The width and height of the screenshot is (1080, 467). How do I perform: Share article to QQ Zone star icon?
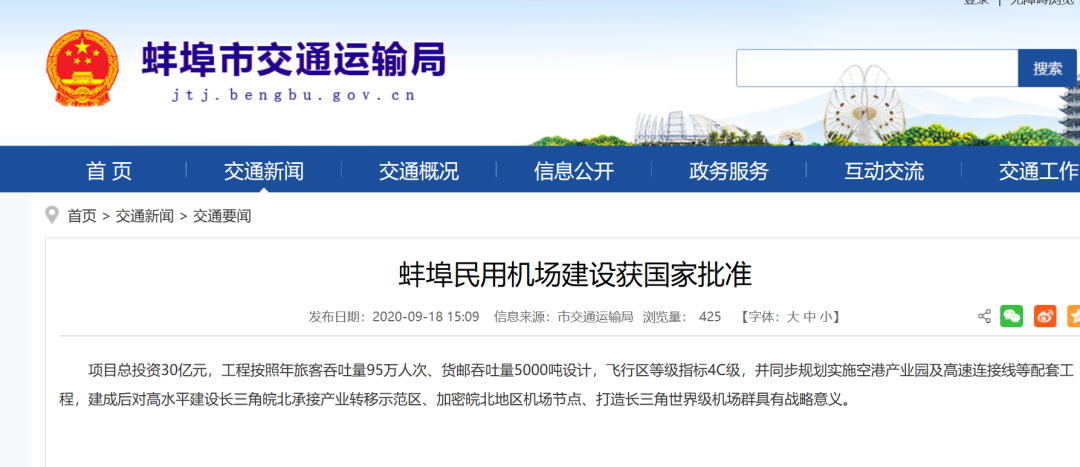point(1074,316)
